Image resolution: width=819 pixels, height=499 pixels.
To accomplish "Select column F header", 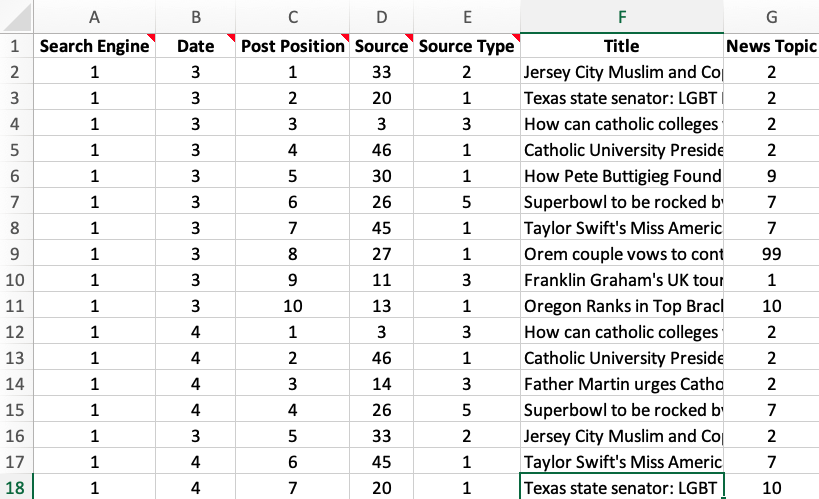I will (622, 17).
